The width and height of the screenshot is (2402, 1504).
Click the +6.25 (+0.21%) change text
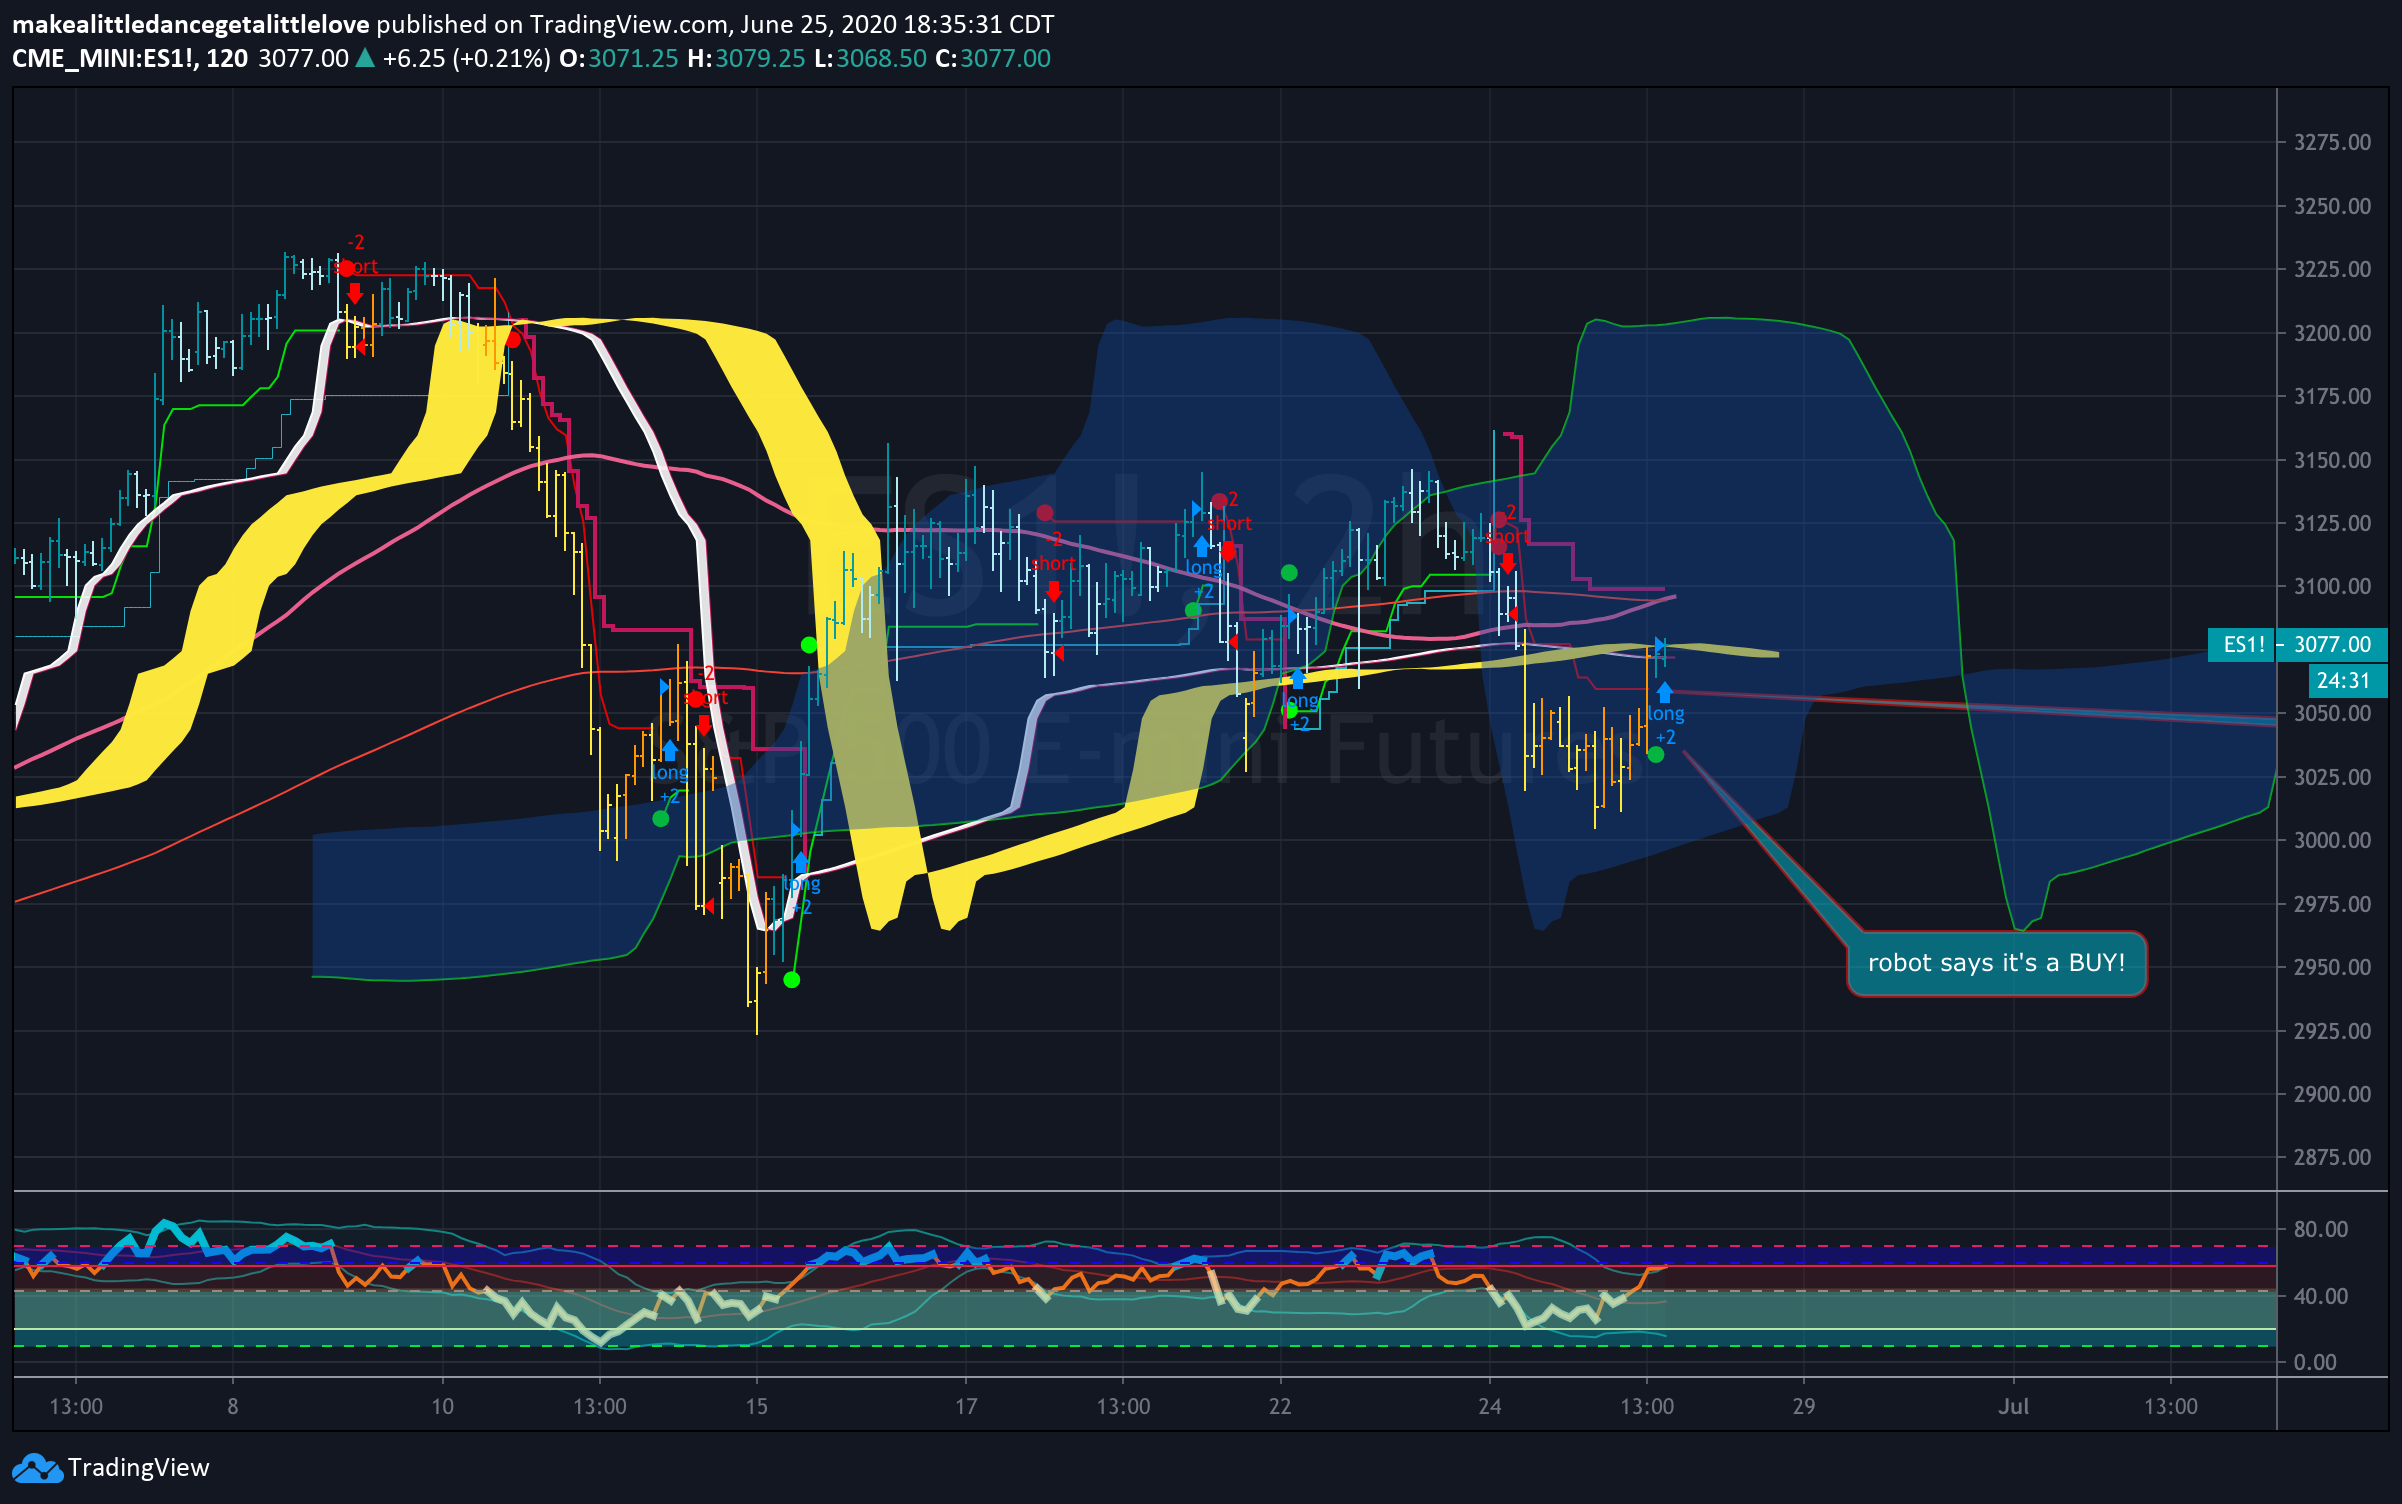(466, 58)
